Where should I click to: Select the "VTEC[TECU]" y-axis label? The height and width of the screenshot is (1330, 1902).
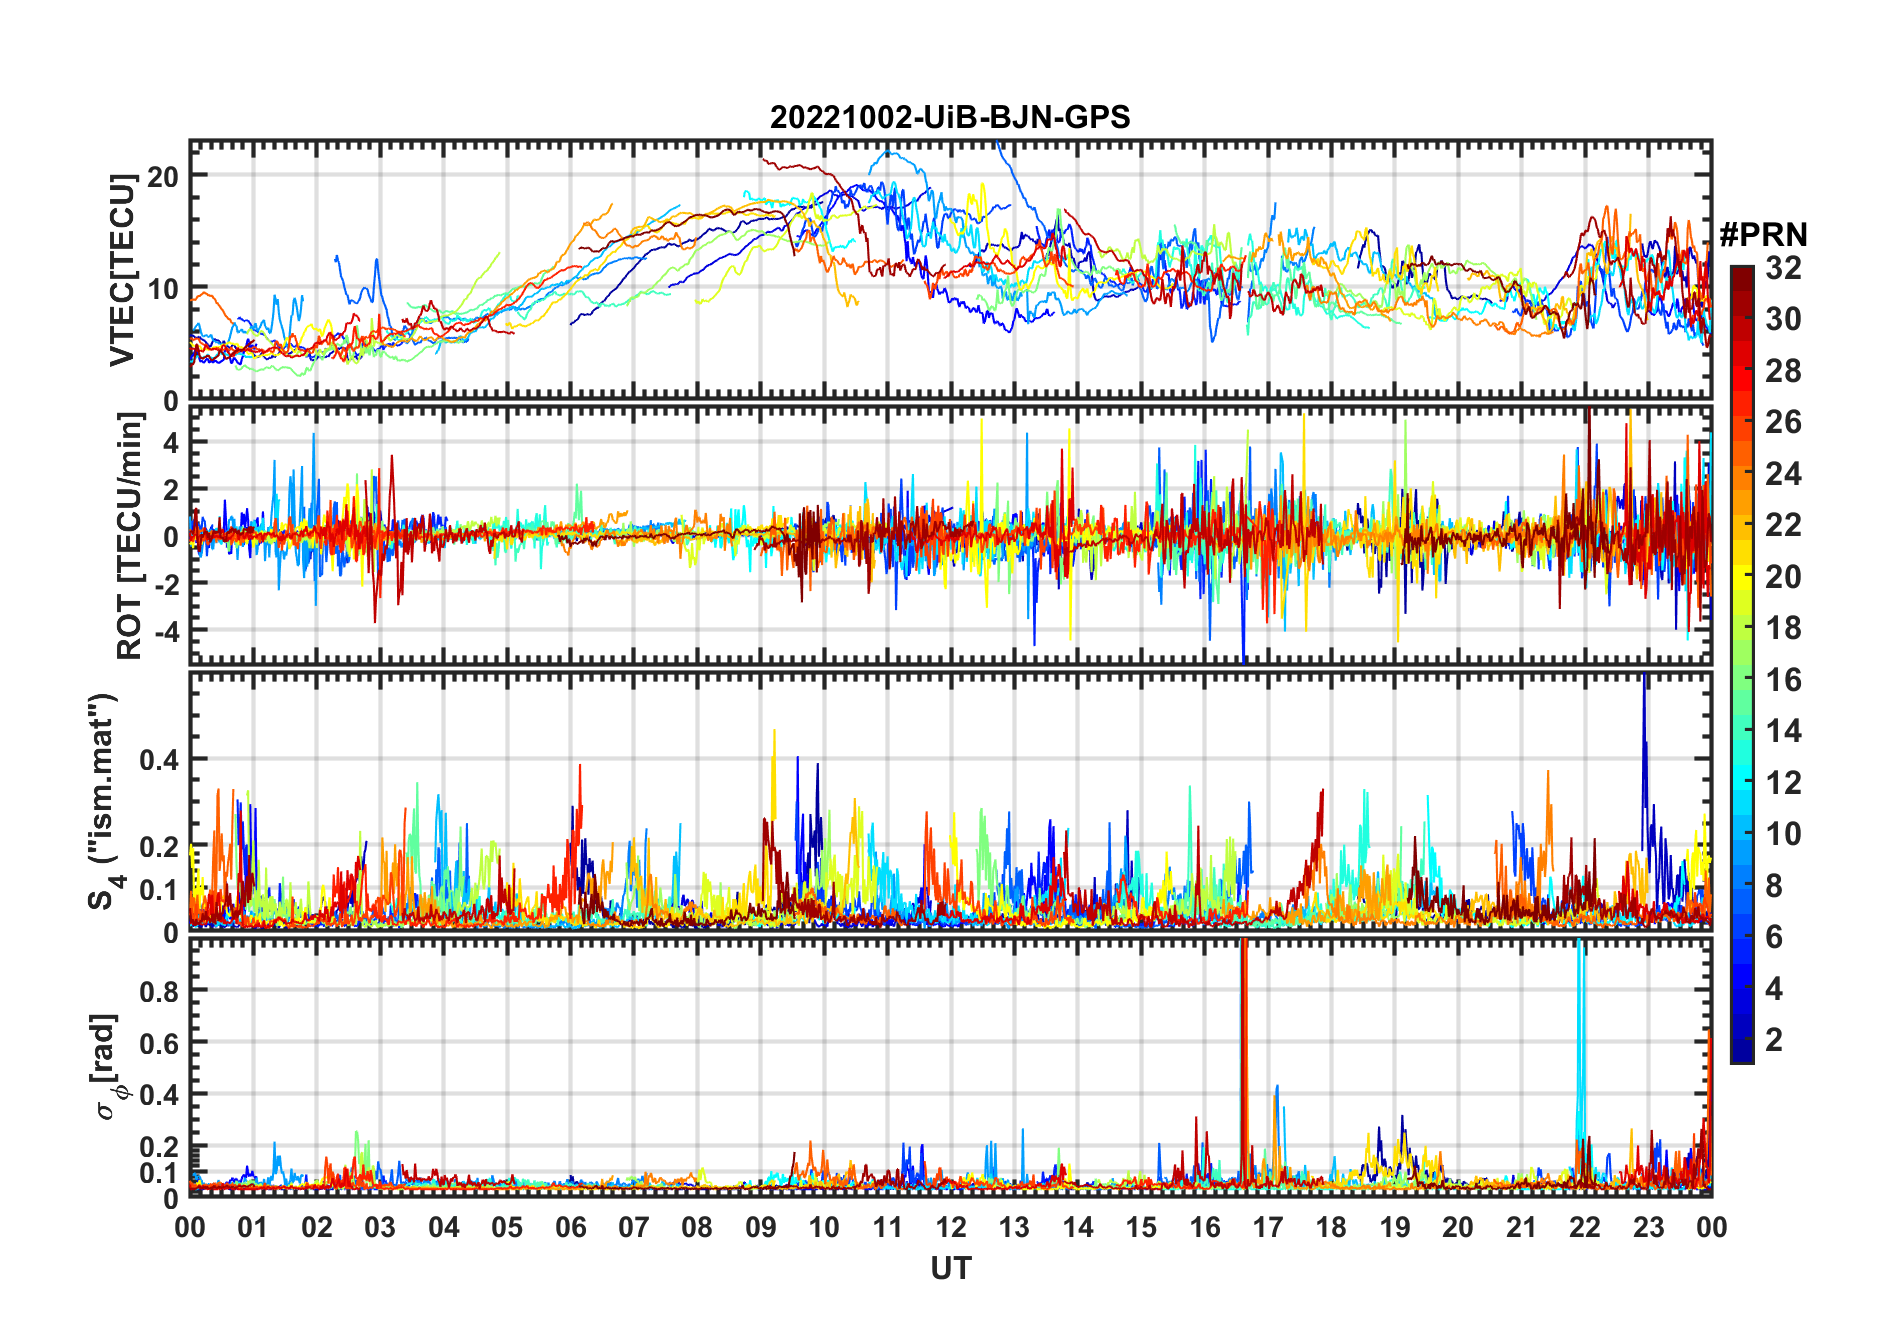tap(123, 270)
